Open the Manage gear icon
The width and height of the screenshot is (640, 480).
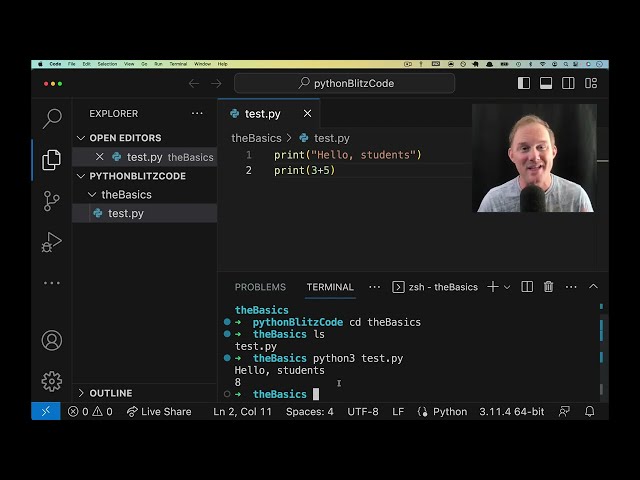52,381
